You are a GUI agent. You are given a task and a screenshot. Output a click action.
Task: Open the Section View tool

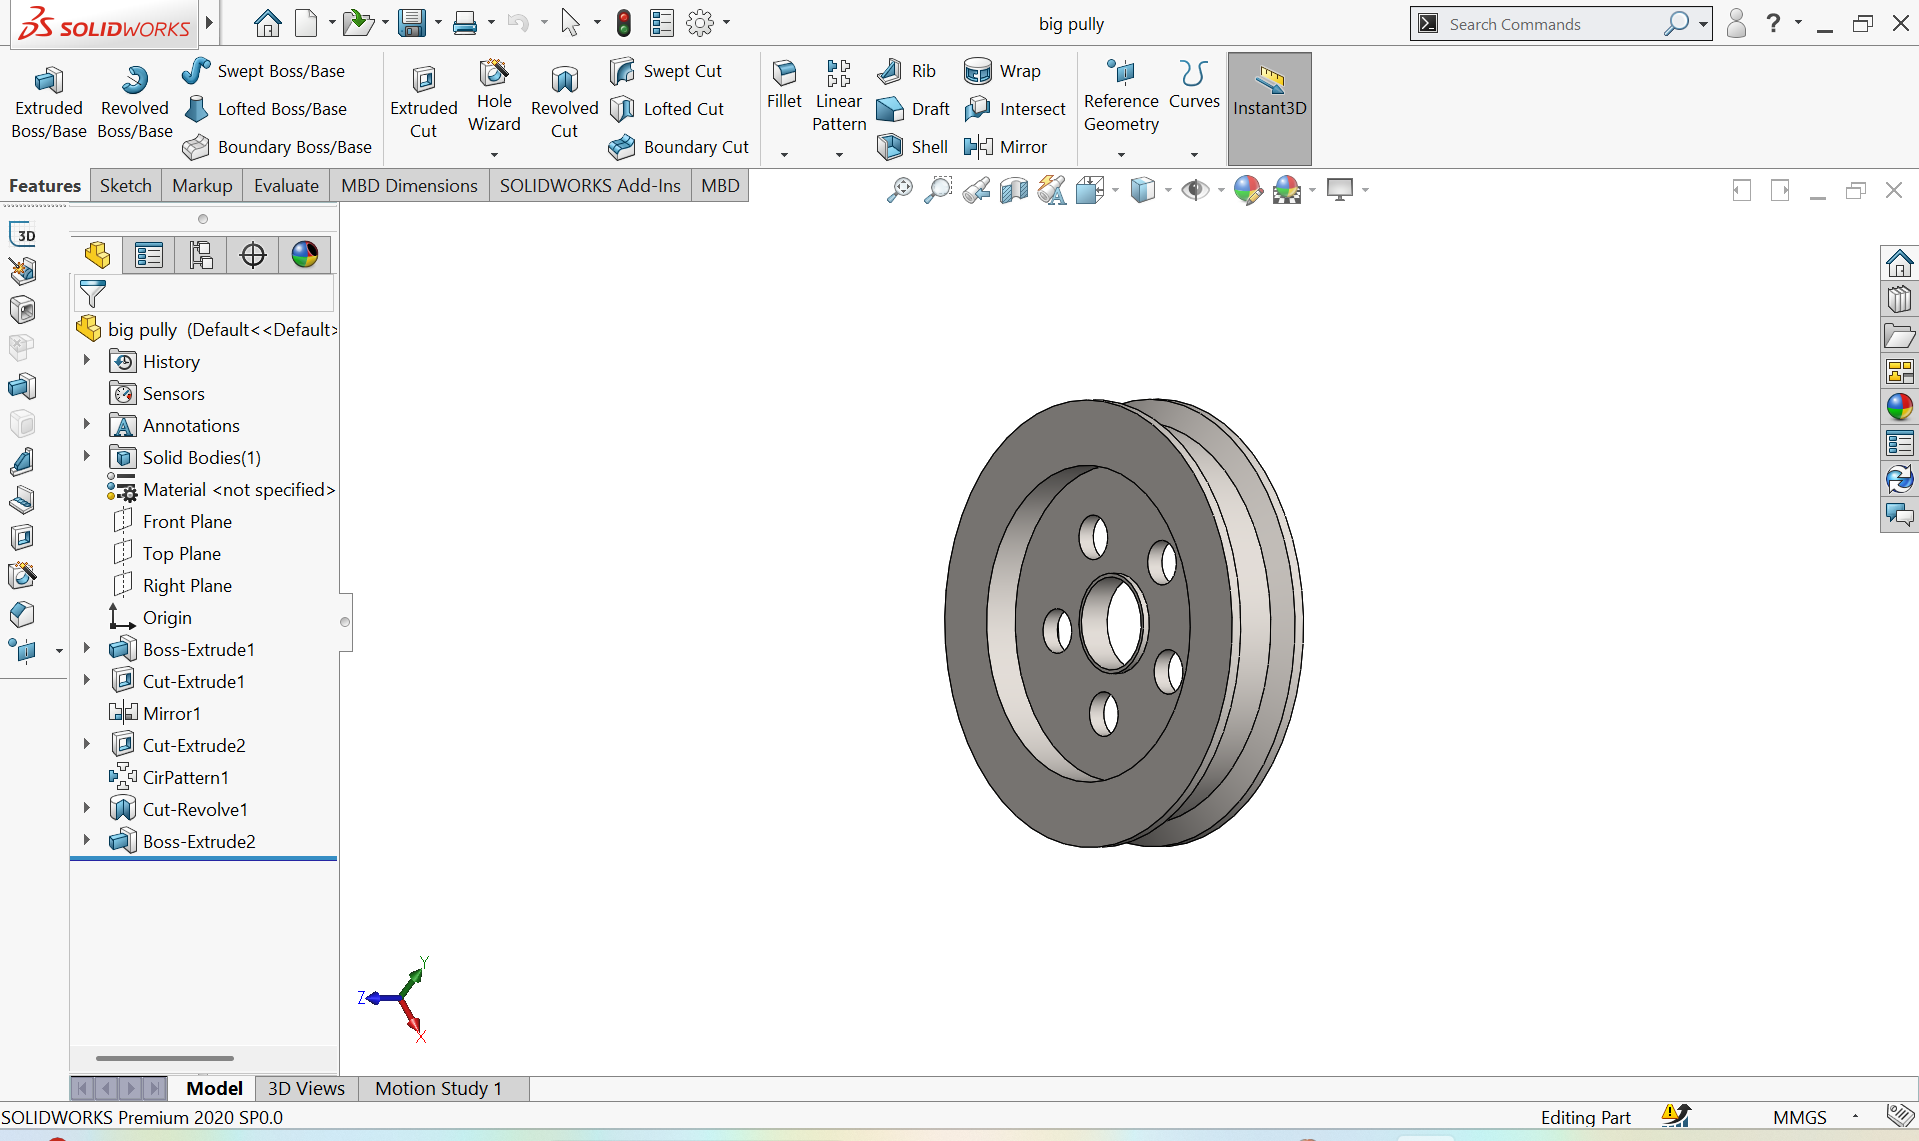click(1013, 190)
